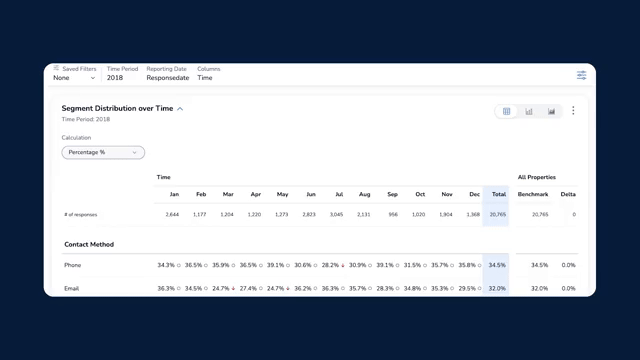Image resolution: width=640 pixels, height=360 pixels.
Task: Click the Email total value 32.0% in Total column
Action: [497, 289]
